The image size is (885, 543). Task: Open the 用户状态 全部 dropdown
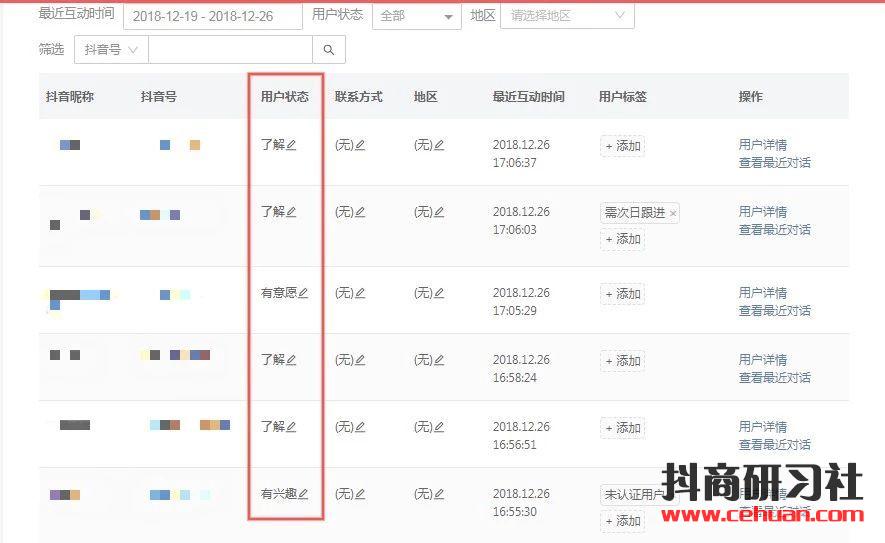[416, 16]
